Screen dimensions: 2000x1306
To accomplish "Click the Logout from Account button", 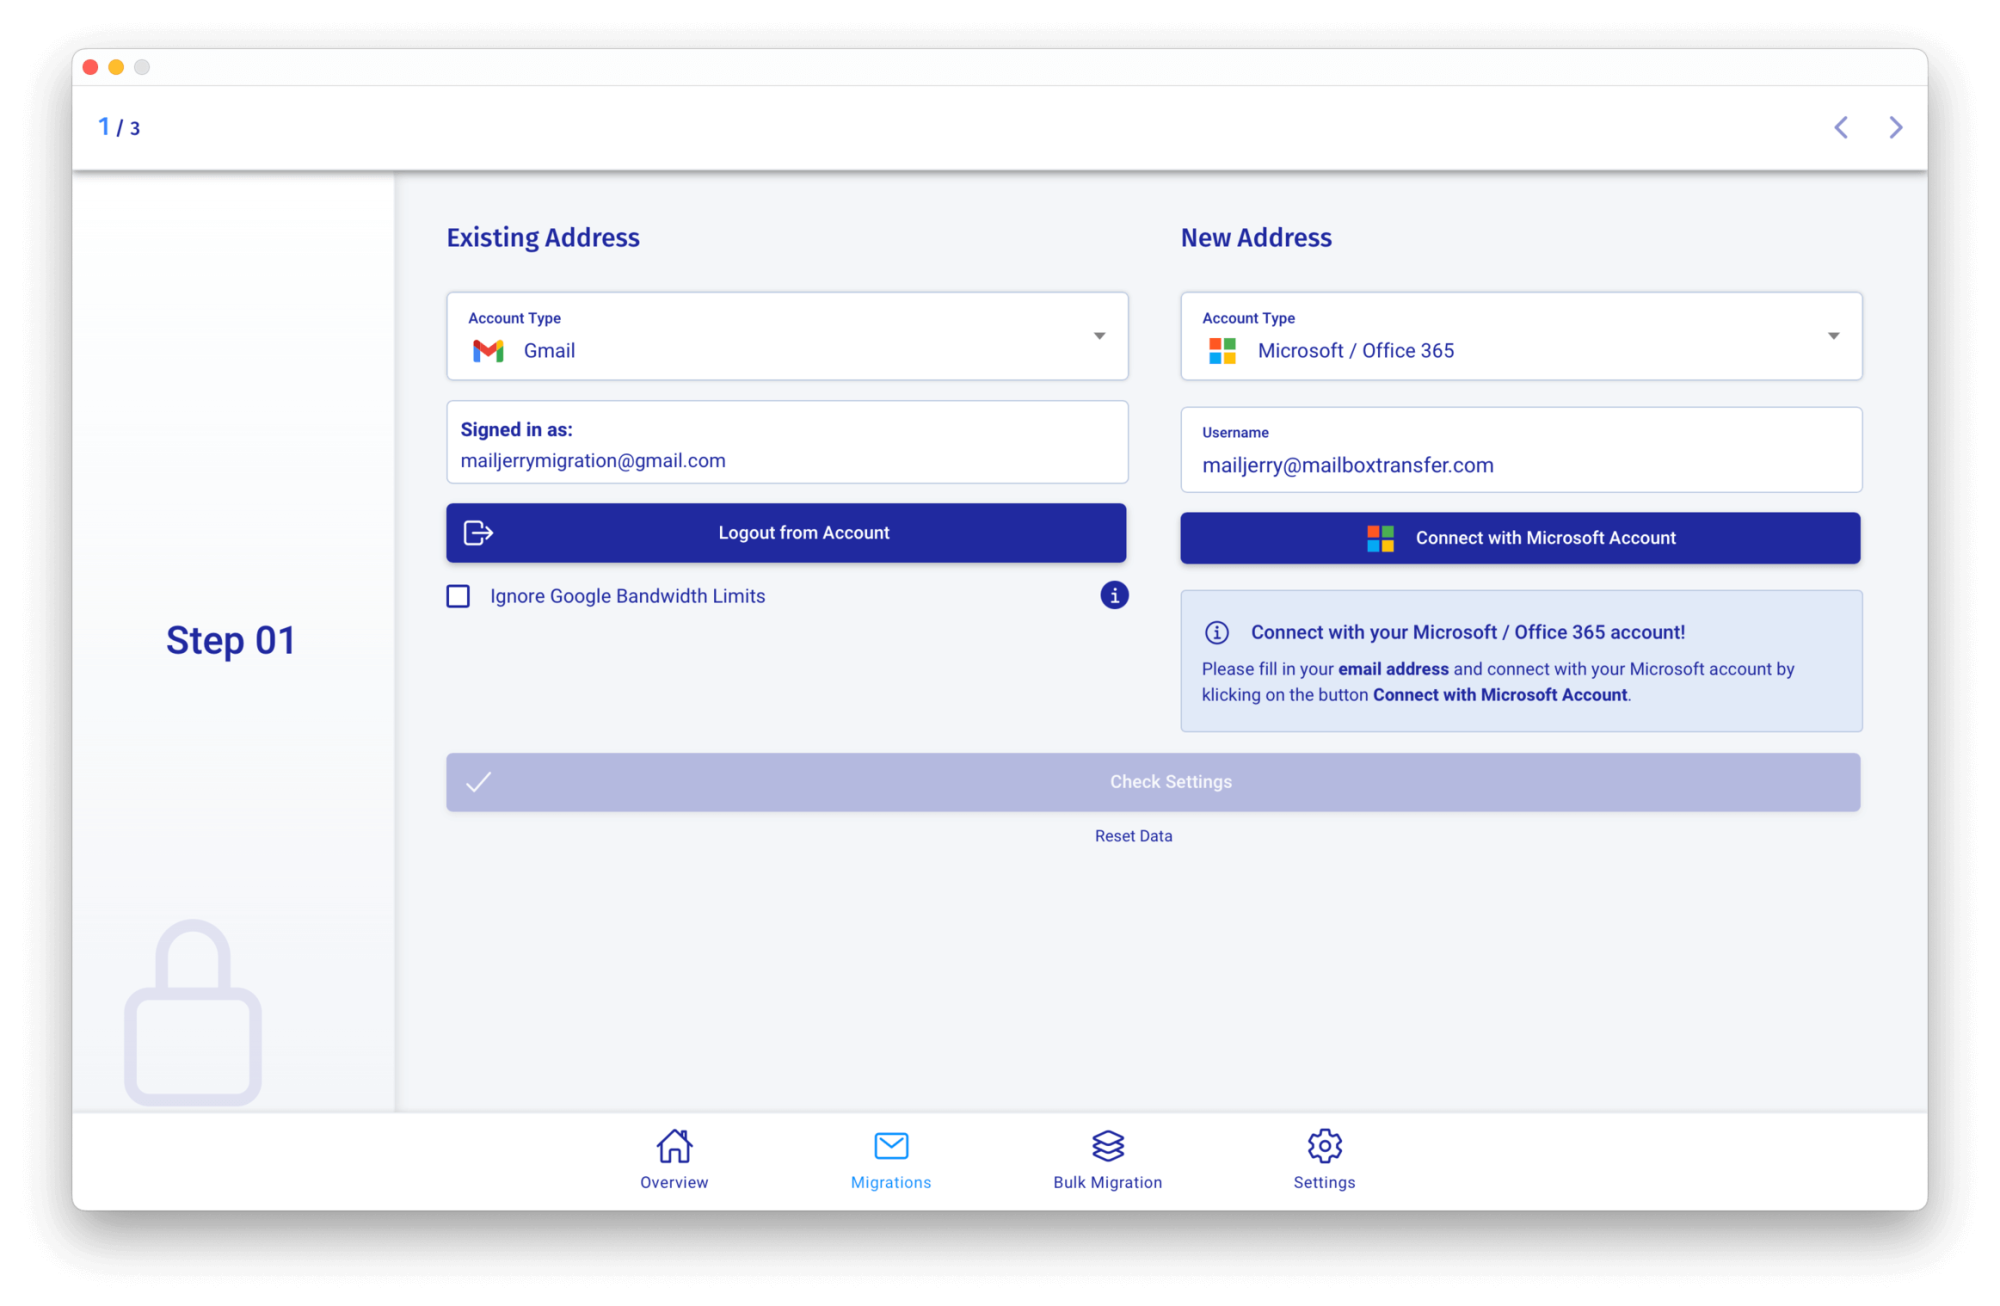I will coord(786,533).
